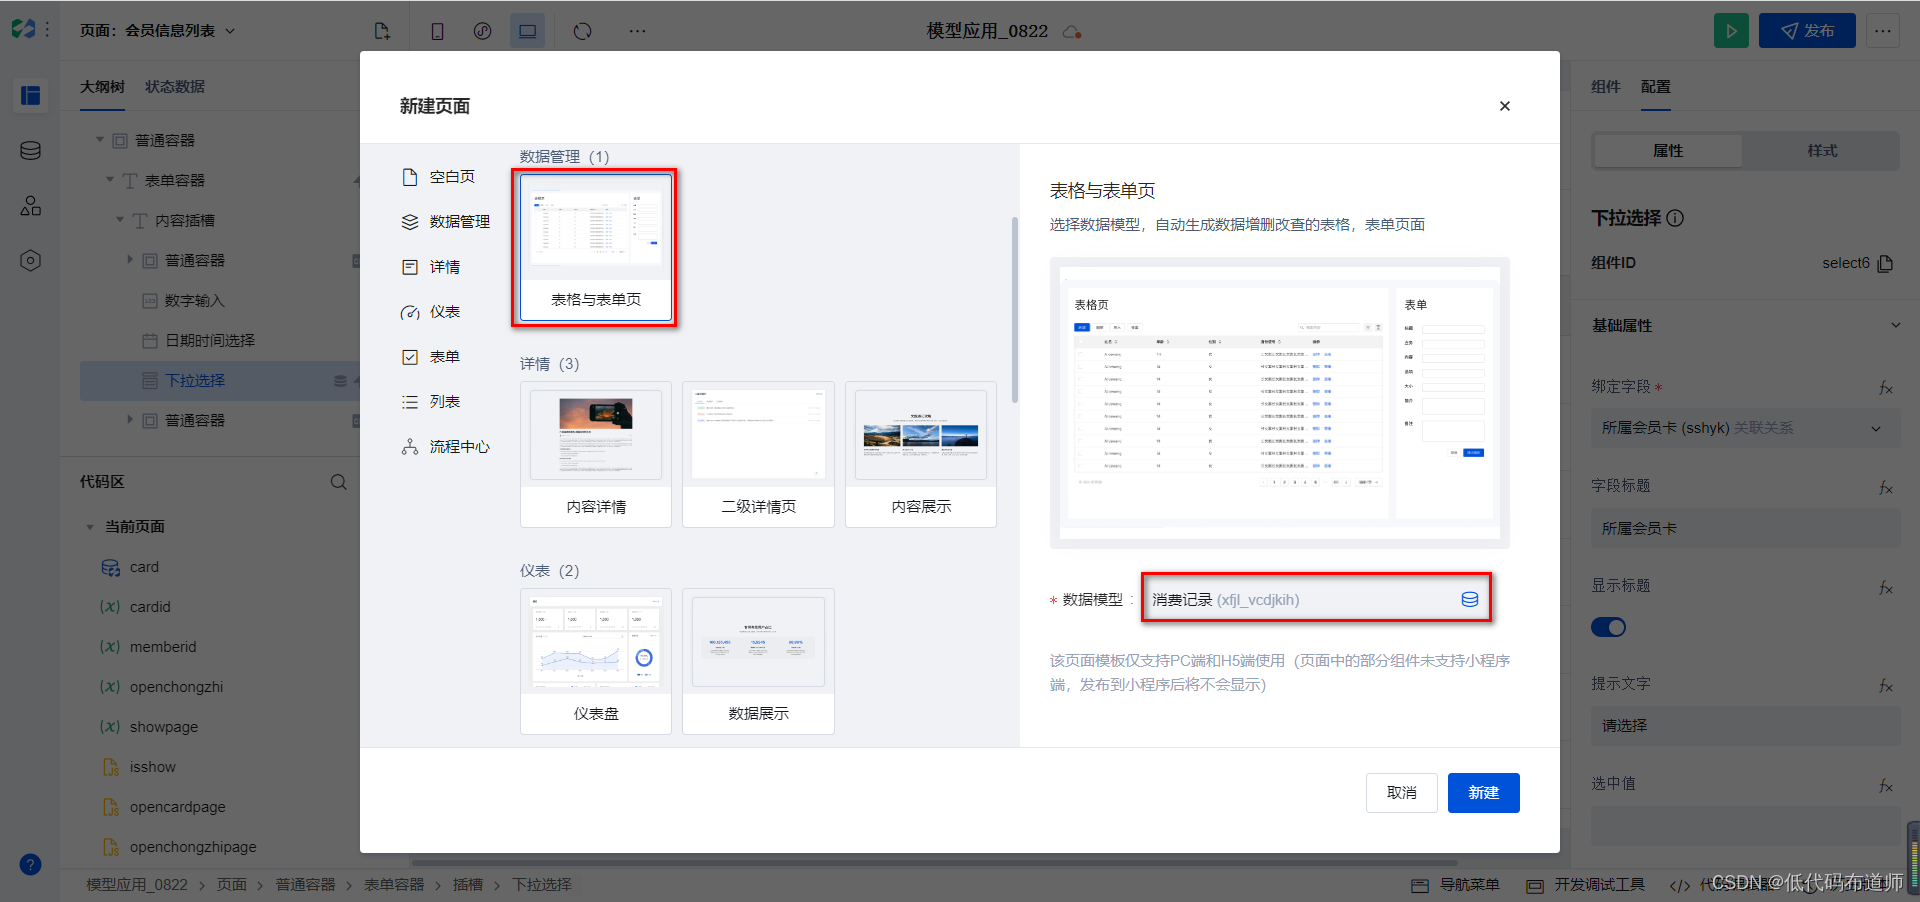Open the roles and users sidebar icon
Screen dimensions: 1920x902
coord(30,206)
